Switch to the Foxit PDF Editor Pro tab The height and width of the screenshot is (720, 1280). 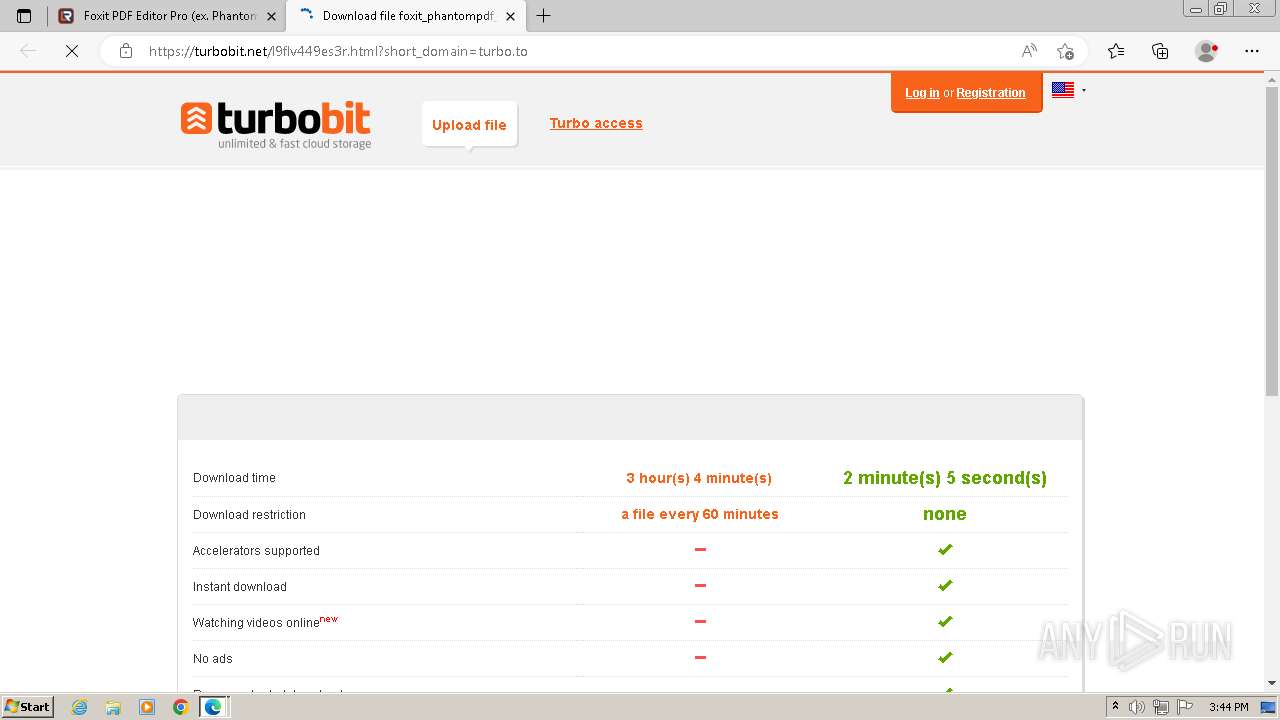coord(167,16)
